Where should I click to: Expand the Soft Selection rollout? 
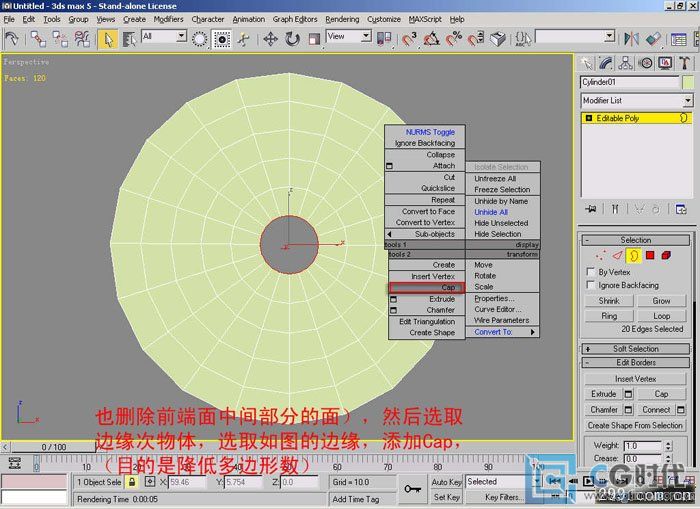pyautogui.click(x=636, y=349)
